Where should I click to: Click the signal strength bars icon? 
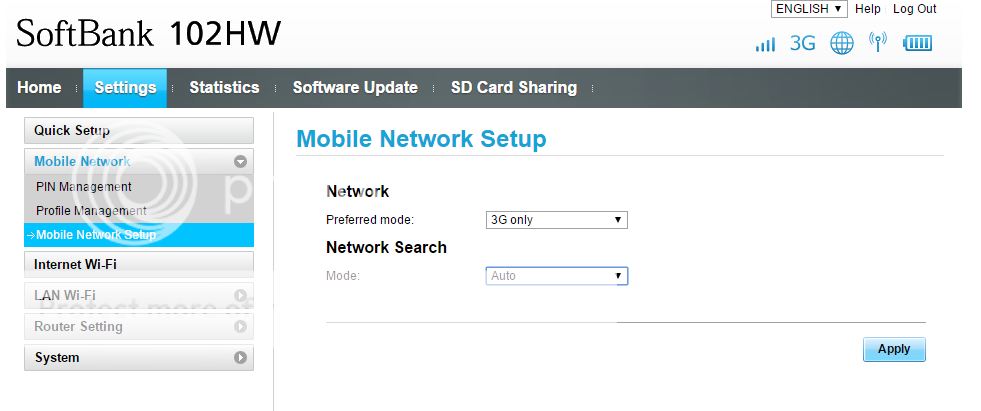coord(765,44)
